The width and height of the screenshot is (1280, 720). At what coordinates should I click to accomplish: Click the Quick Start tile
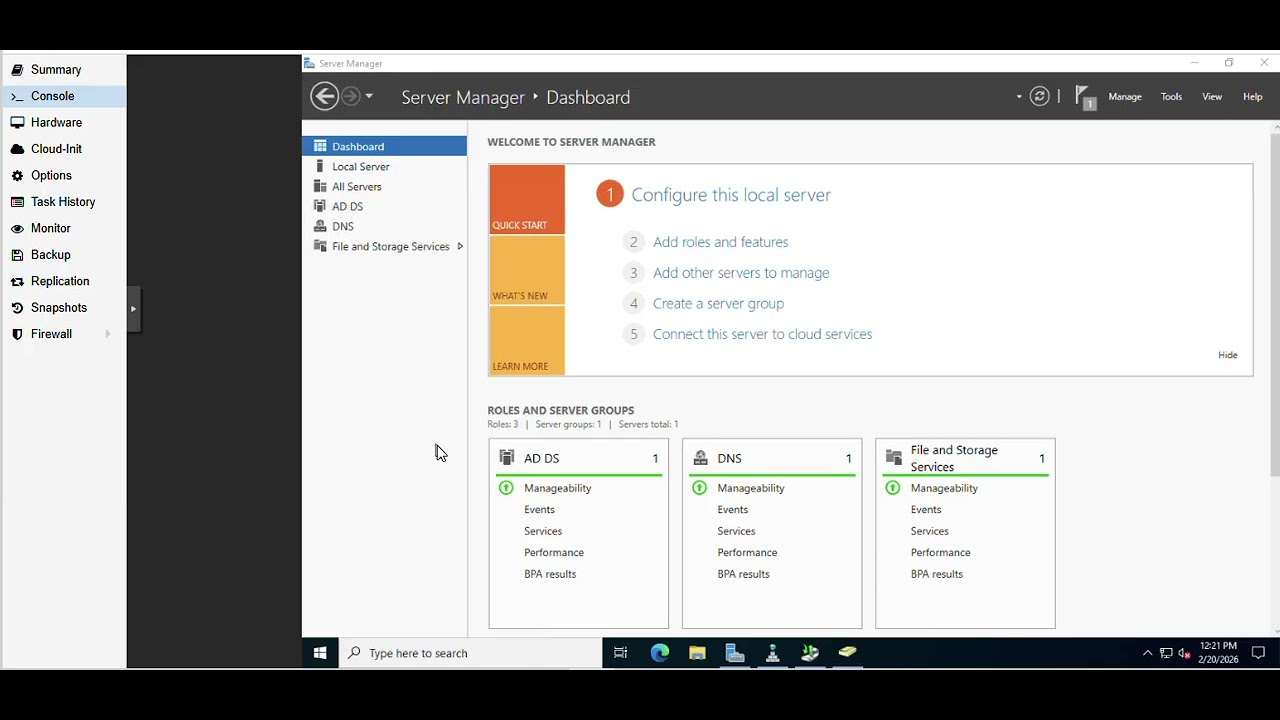click(x=527, y=200)
